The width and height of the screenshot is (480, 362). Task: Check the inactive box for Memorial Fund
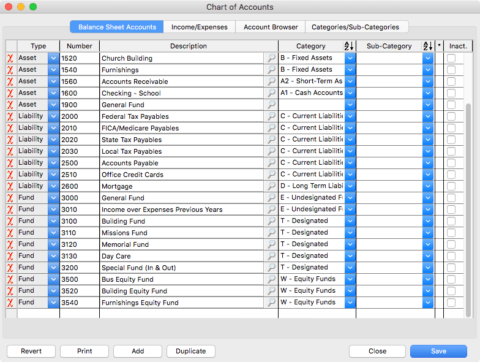pyautogui.click(x=451, y=244)
